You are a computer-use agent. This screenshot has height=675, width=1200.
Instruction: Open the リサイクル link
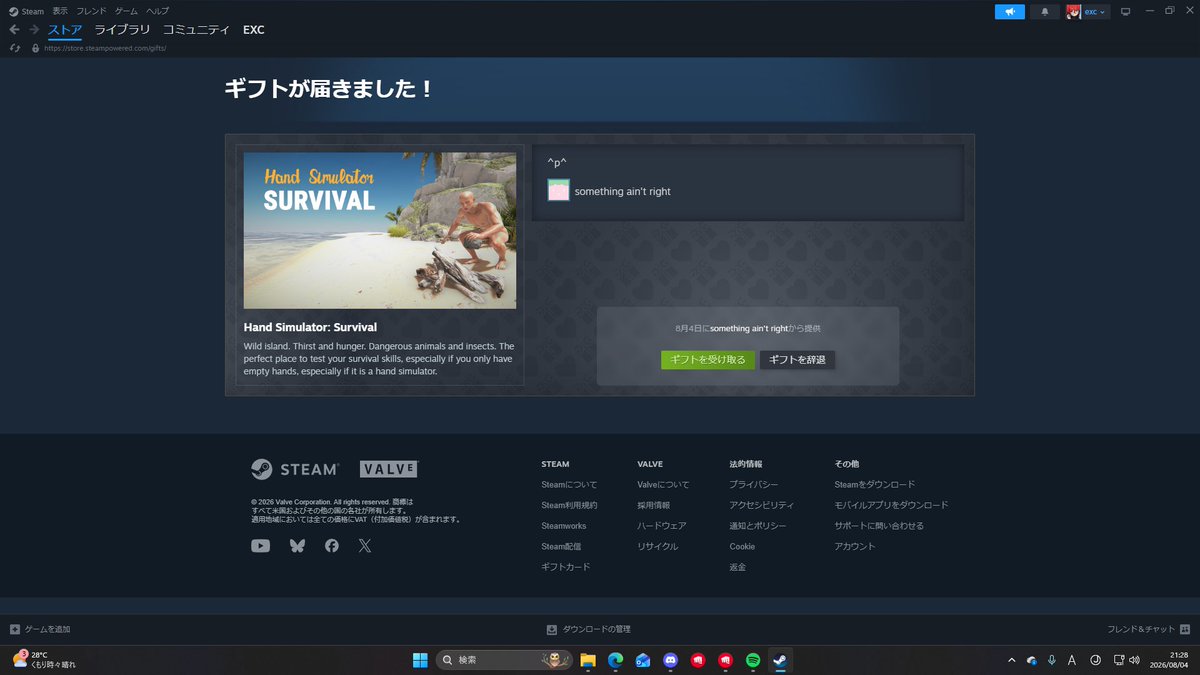click(x=658, y=547)
